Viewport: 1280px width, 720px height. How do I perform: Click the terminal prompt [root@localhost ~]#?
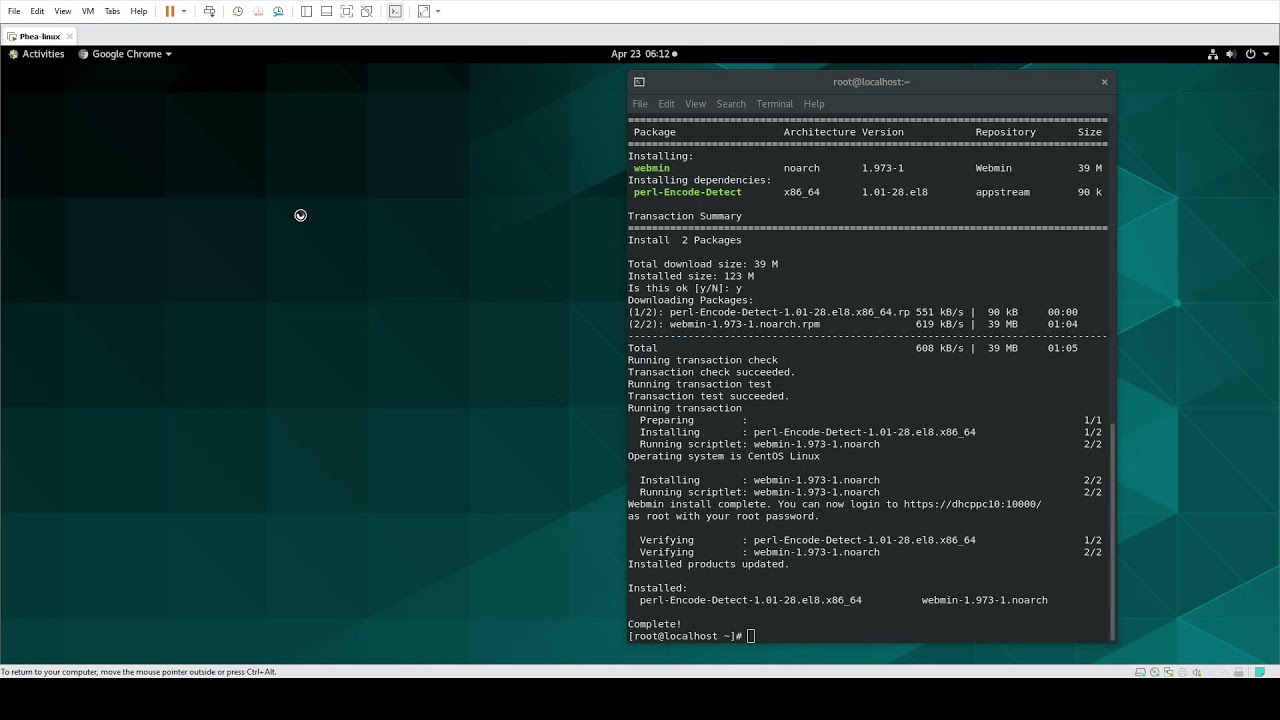tap(685, 636)
